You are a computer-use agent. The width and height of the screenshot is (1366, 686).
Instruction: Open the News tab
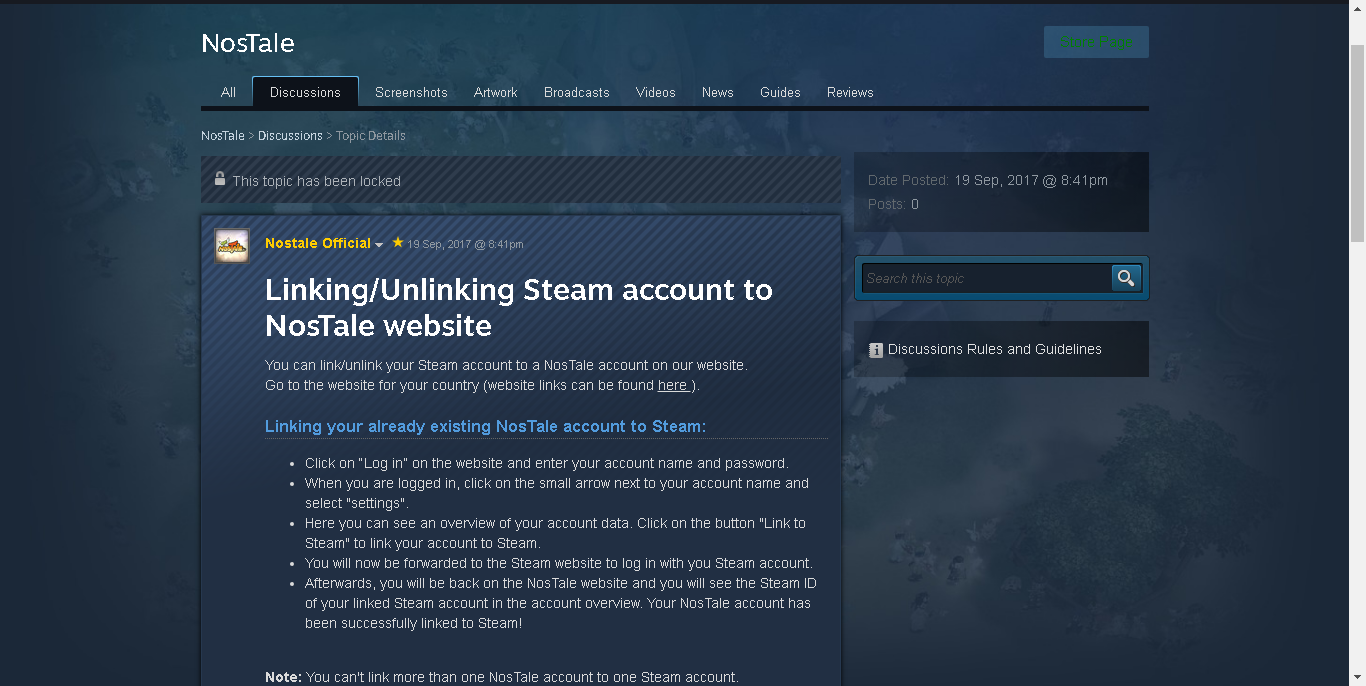point(718,92)
